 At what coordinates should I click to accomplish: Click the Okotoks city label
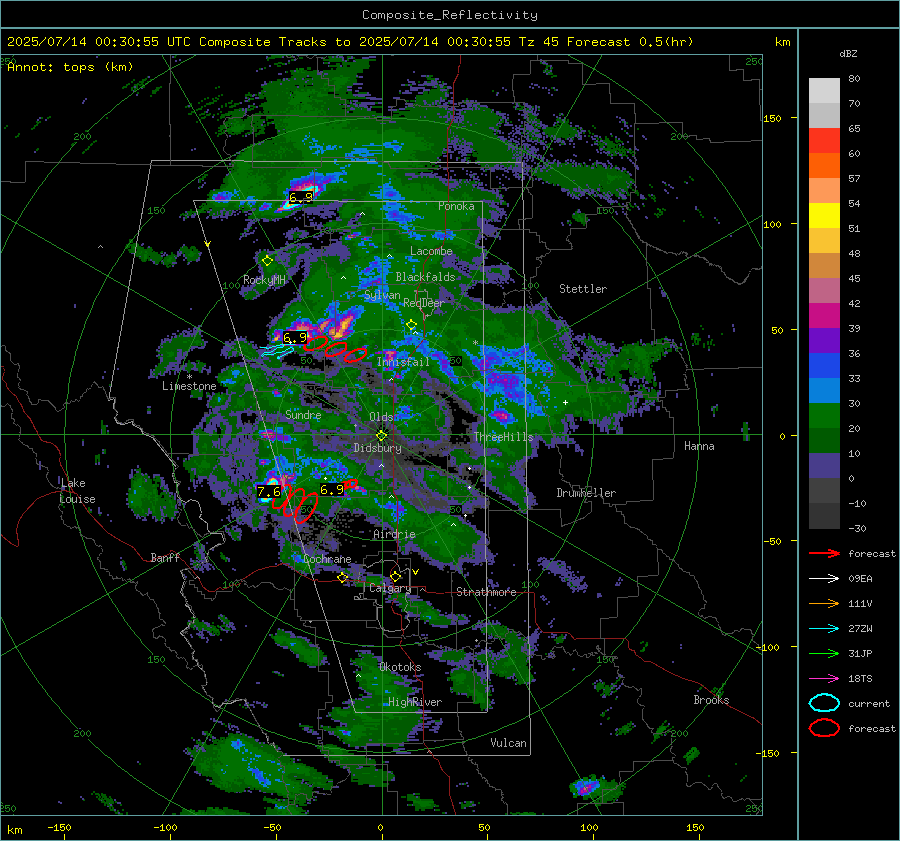[x=400, y=667]
